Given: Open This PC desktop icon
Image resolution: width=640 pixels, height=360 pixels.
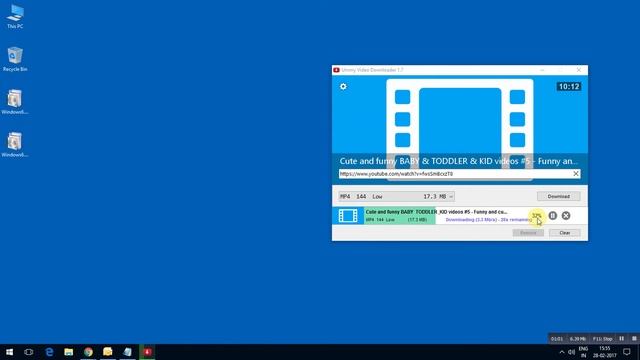Looking at the screenshot, I should (15, 17).
